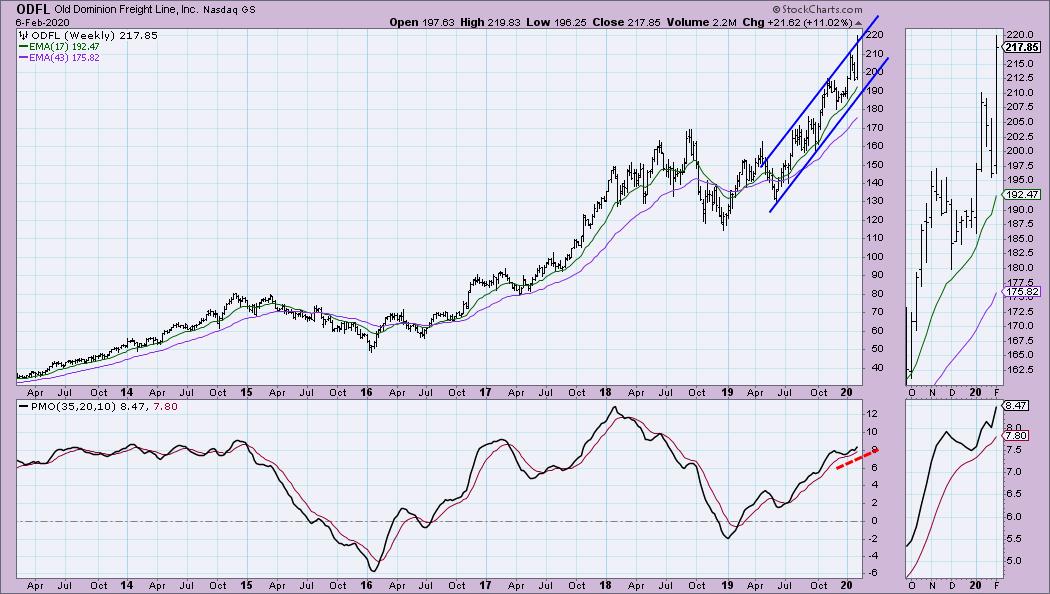Click the red dashed trendline on PMO

coord(857,459)
